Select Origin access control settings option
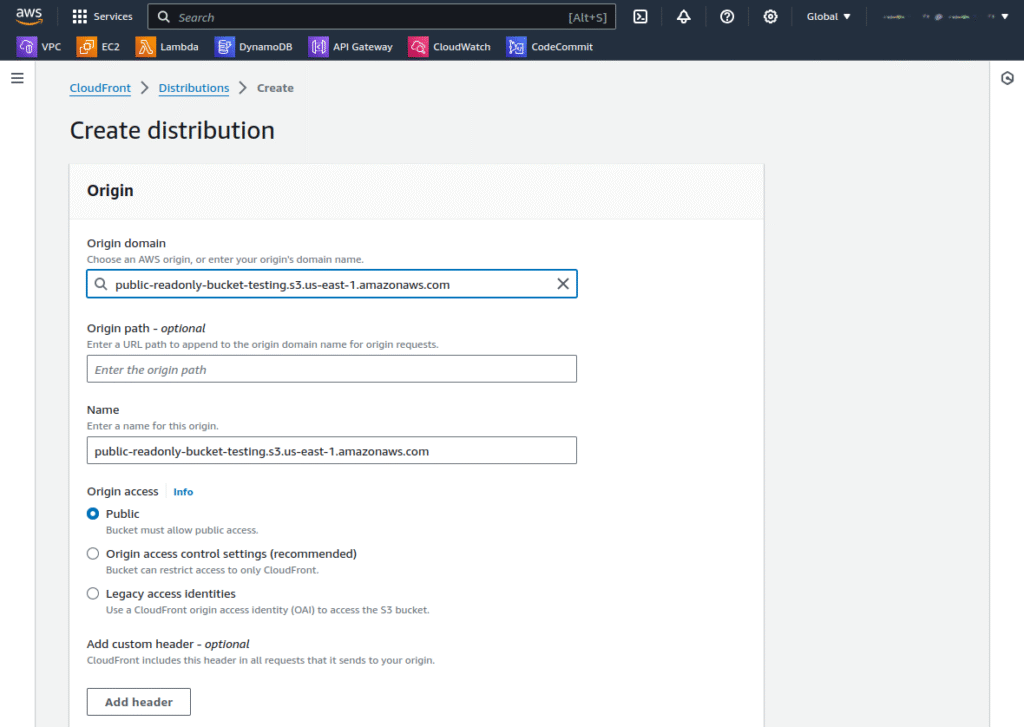 93,553
